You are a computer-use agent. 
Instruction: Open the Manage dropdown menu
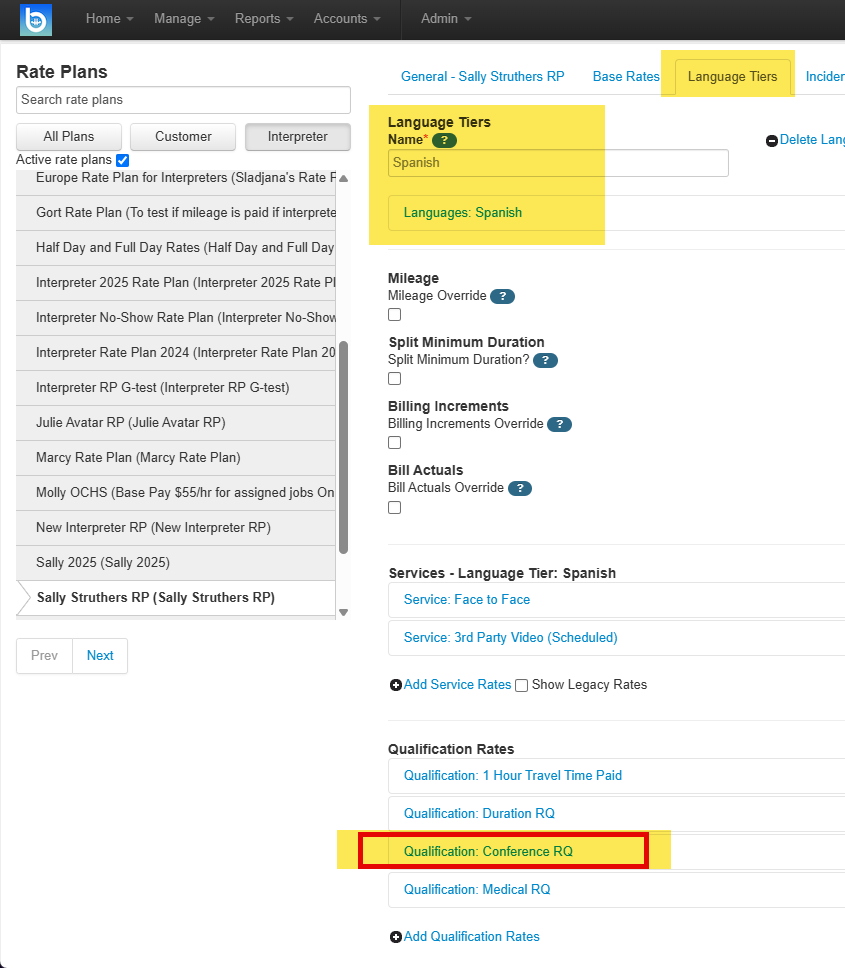[184, 19]
